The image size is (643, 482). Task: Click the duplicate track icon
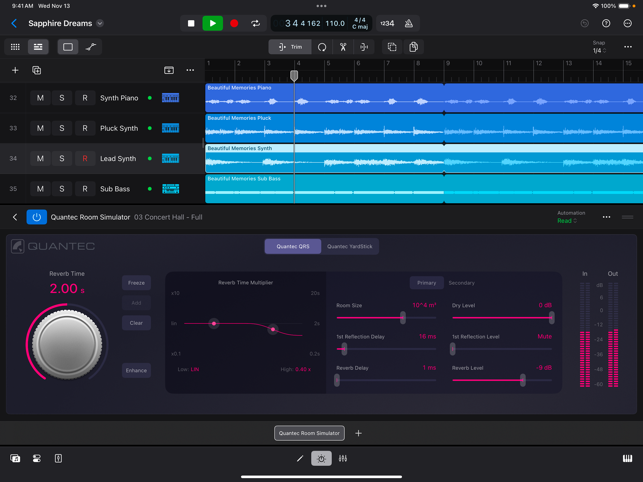click(x=36, y=71)
